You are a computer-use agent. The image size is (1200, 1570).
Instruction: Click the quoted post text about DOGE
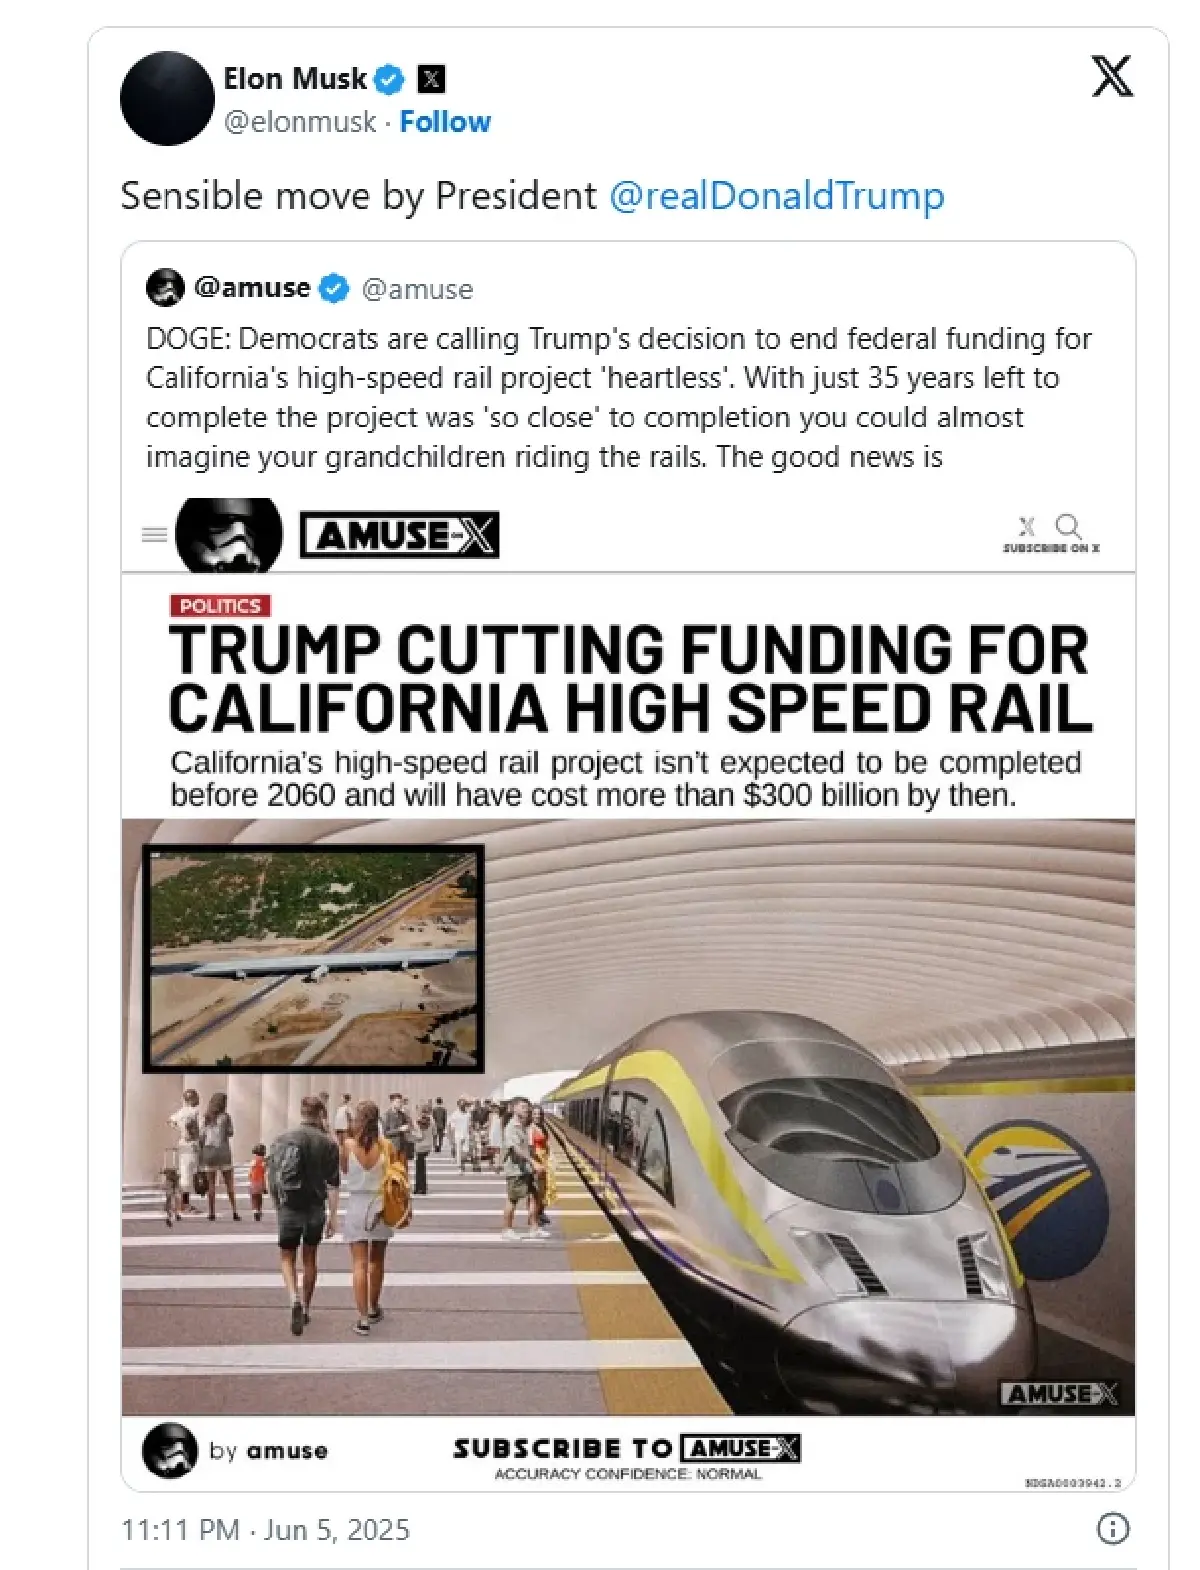click(618, 397)
